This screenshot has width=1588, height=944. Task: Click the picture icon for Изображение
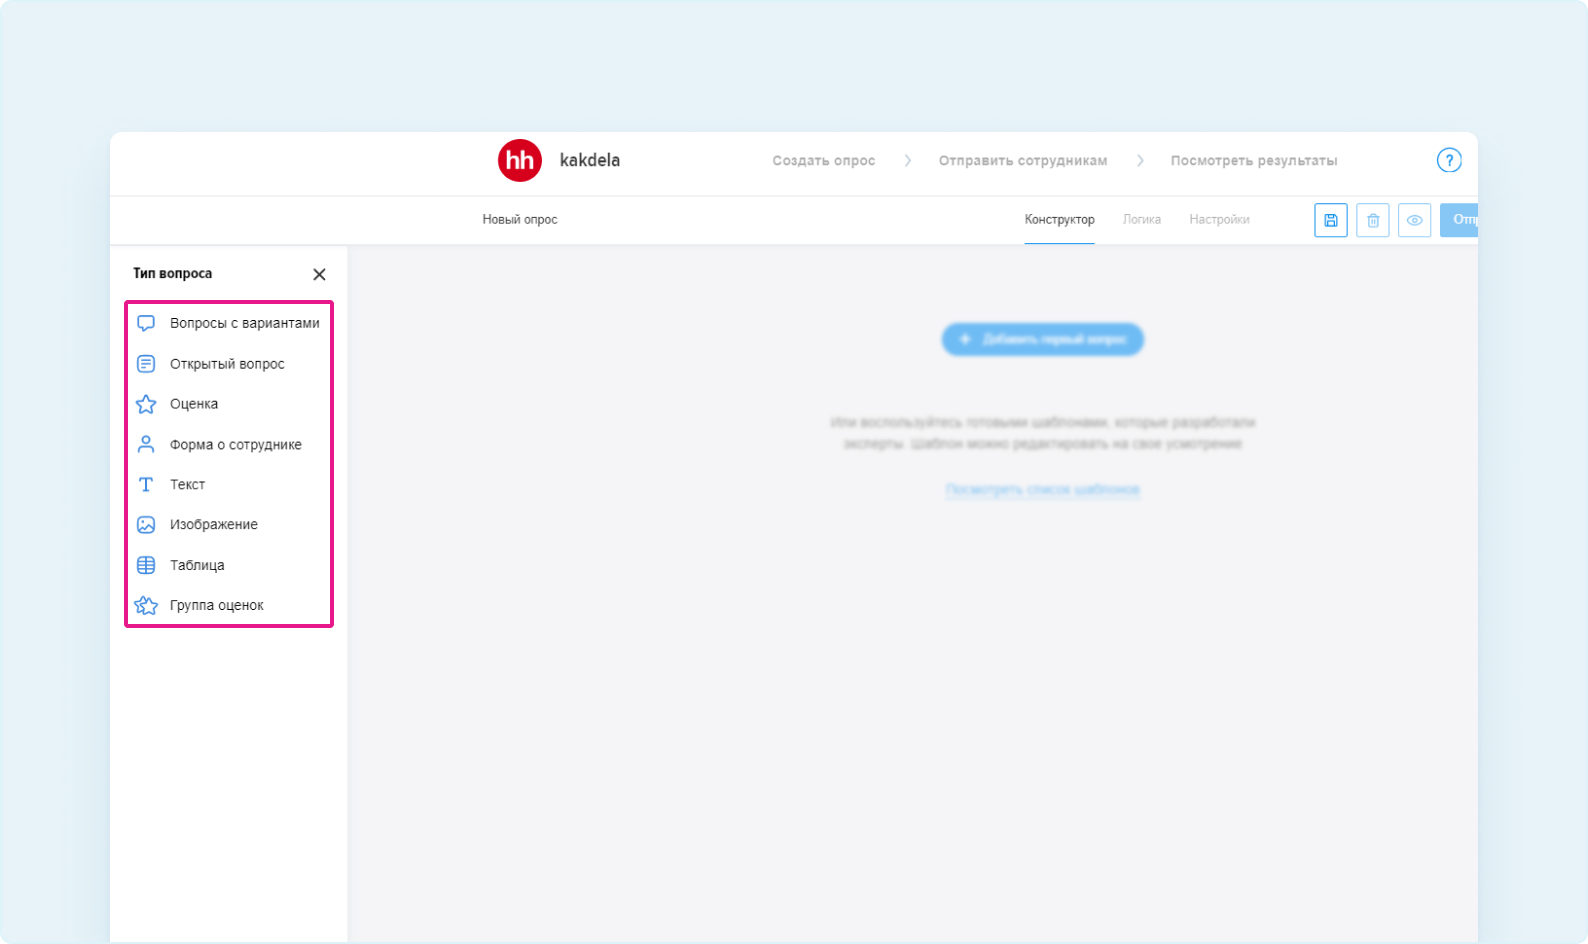(x=146, y=525)
